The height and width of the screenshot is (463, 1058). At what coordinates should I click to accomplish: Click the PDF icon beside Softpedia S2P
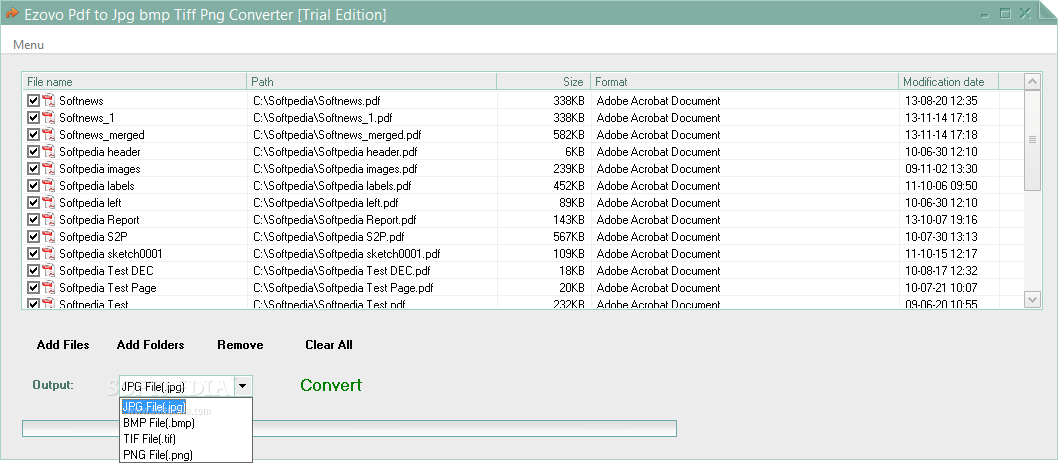pyautogui.click(x=49, y=236)
